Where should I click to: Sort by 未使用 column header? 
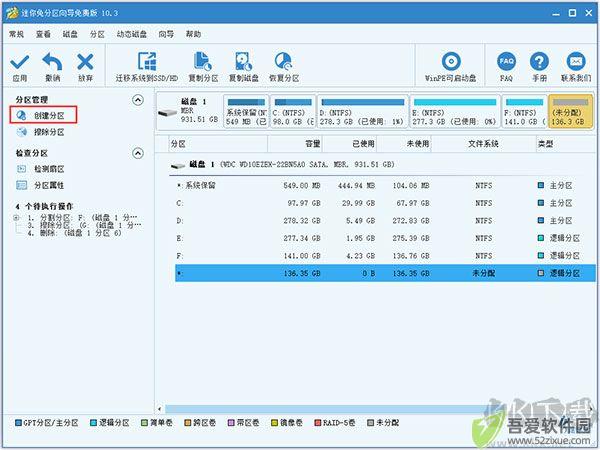pos(404,144)
